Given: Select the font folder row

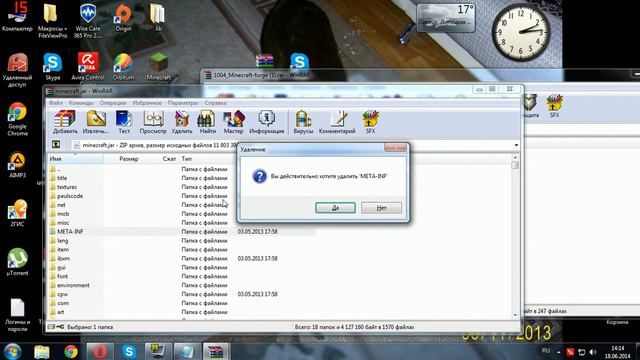Looking at the screenshot, I should 181,276.
